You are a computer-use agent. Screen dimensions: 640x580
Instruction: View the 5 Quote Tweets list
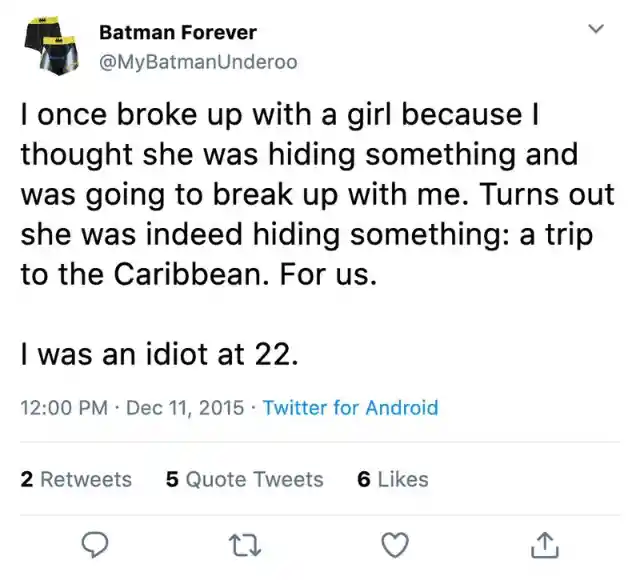click(244, 479)
